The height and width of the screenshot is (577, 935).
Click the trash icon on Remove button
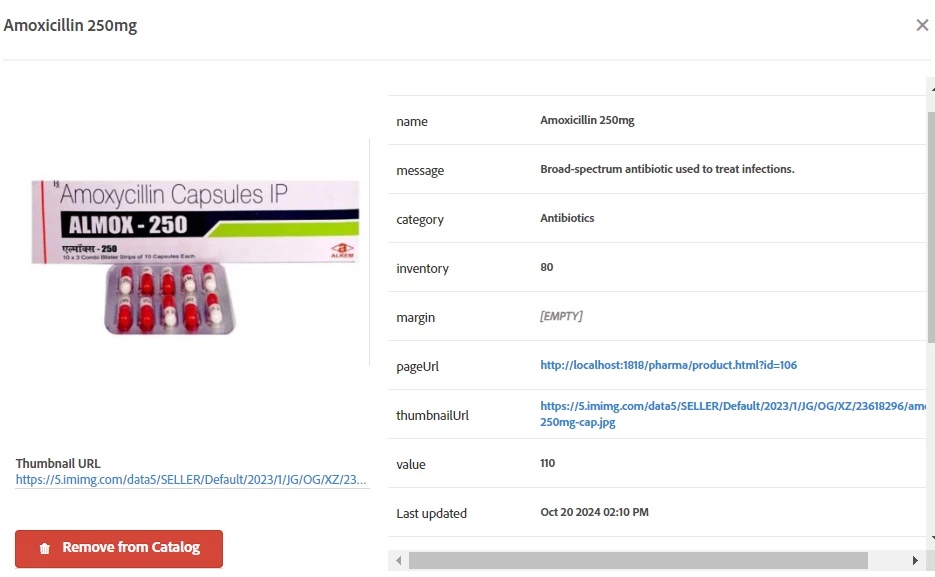coord(45,548)
